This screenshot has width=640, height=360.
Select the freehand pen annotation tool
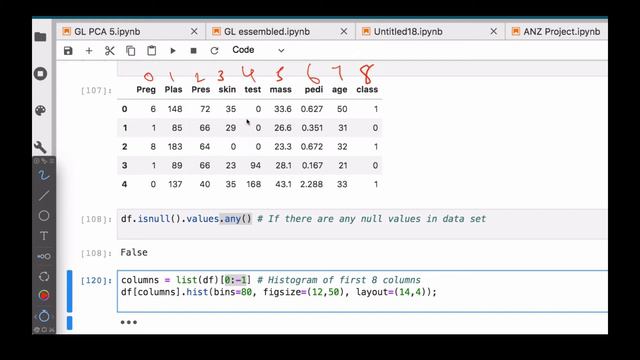[x=44, y=176]
